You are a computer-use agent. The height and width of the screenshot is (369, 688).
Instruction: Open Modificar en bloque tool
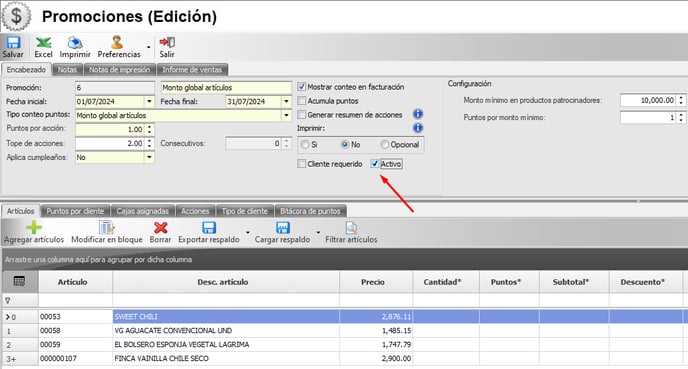coord(107,228)
